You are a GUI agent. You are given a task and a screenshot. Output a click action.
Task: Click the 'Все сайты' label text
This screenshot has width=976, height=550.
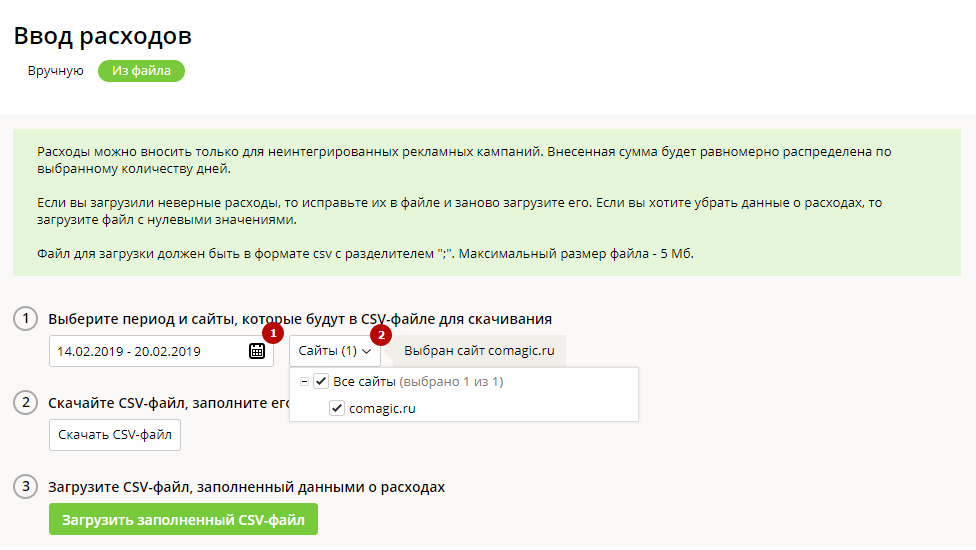[364, 381]
